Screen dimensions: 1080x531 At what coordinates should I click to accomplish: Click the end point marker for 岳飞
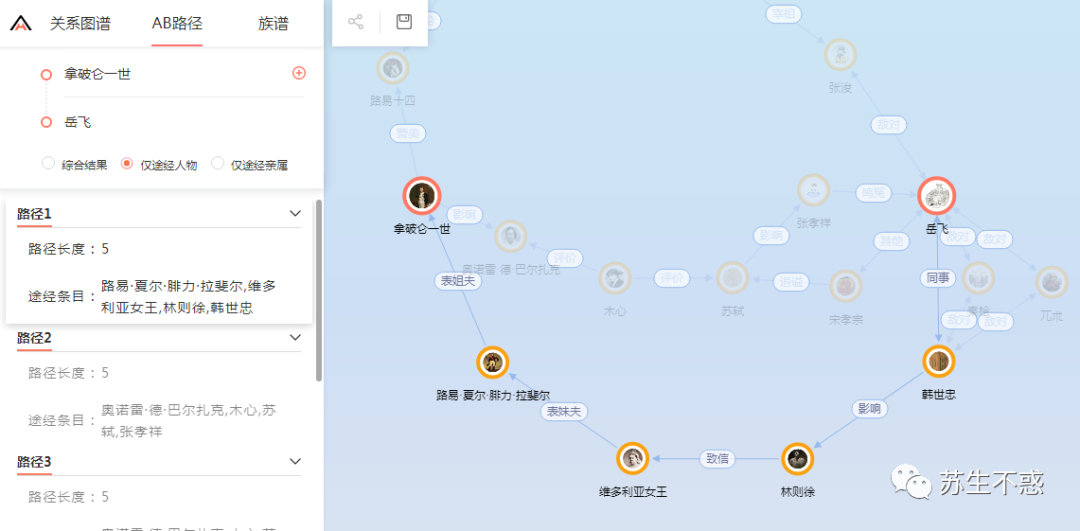[46, 122]
